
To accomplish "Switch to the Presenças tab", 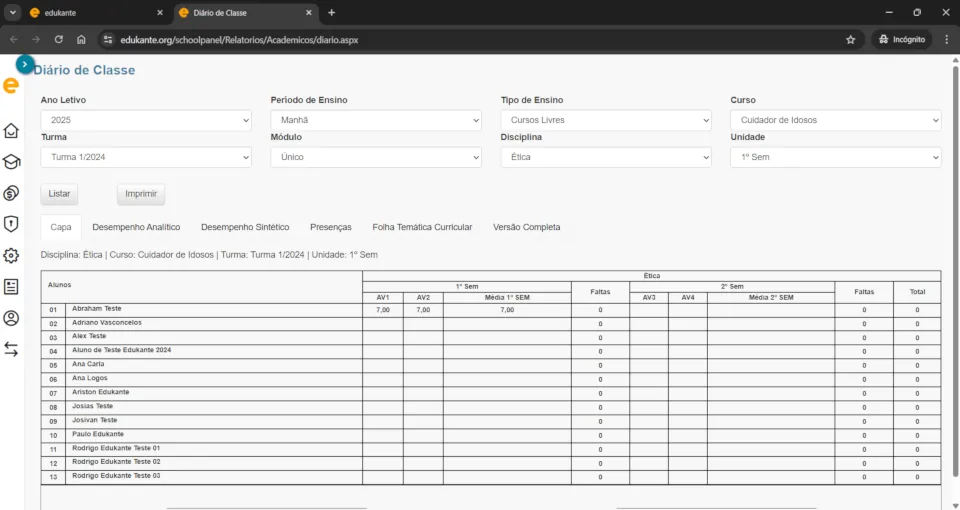I will [x=330, y=227].
